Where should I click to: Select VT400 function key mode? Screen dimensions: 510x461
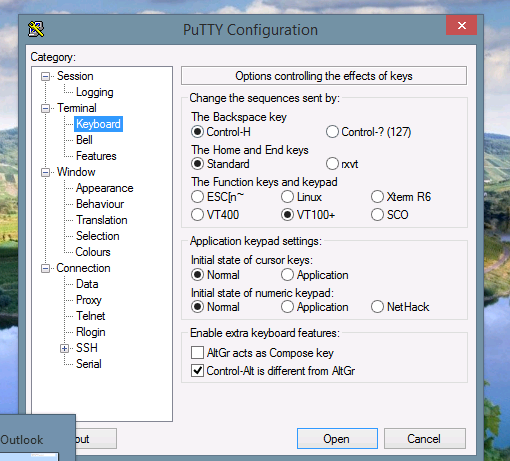197,215
